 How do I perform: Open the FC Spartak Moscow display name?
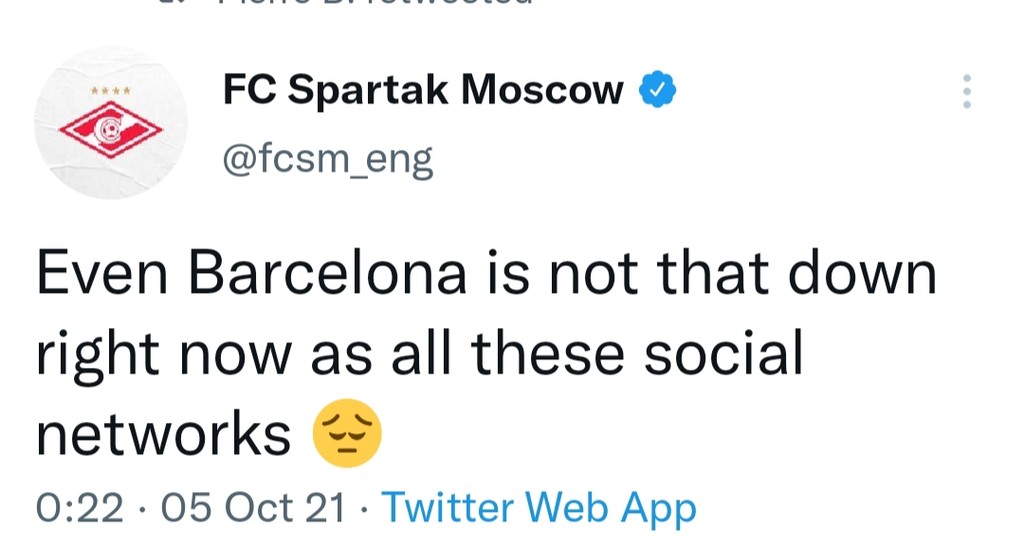422,91
